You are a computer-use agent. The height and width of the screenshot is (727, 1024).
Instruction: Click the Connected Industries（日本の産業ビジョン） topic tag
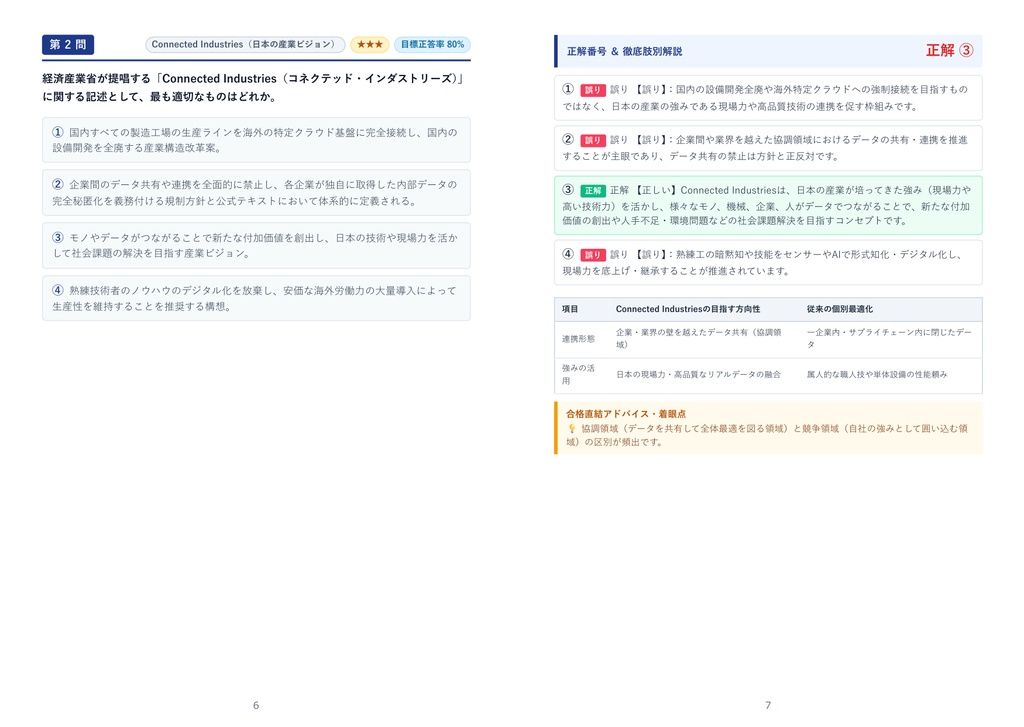click(x=245, y=44)
